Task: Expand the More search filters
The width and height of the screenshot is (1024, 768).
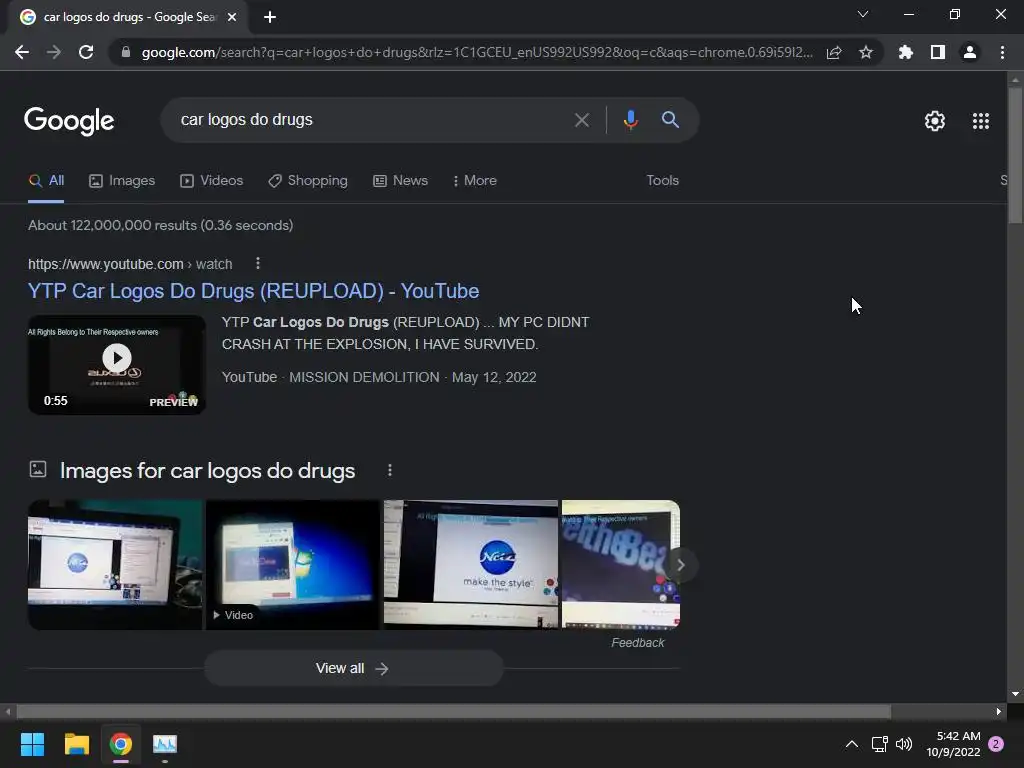Action: [x=475, y=181]
